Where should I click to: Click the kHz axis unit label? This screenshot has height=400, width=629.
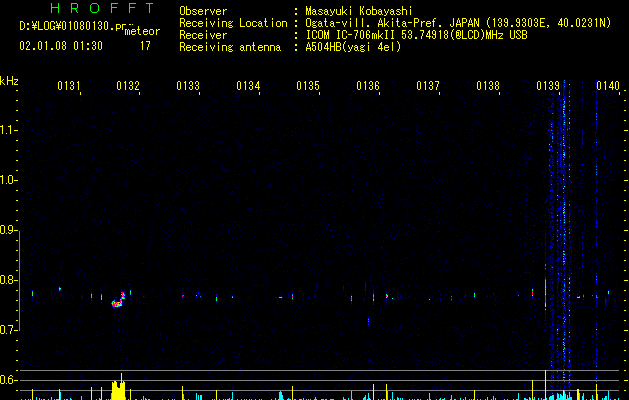tap(9, 81)
